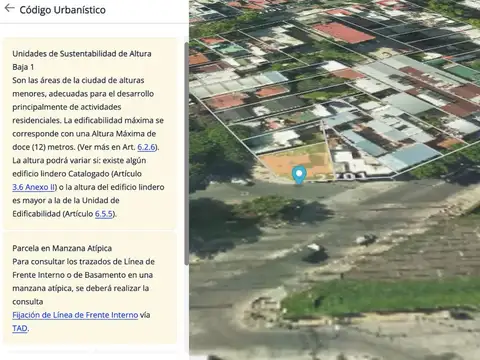Follow the Artículo 6.5.5 link

(104, 214)
